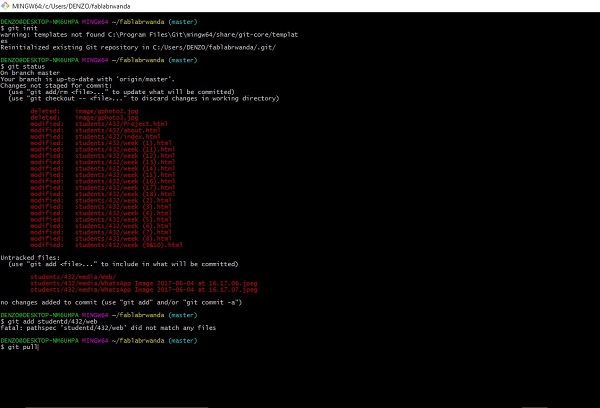
Task: Click the 'On branch master' line
Action: [30, 73]
